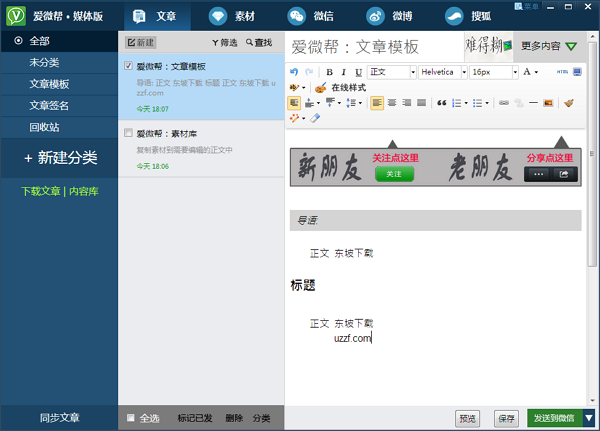Image resolution: width=600 pixels, height=431 pixels.
Task: Switch to the 微信 tab
Action: pyautogui.click(x=311, y=16)
